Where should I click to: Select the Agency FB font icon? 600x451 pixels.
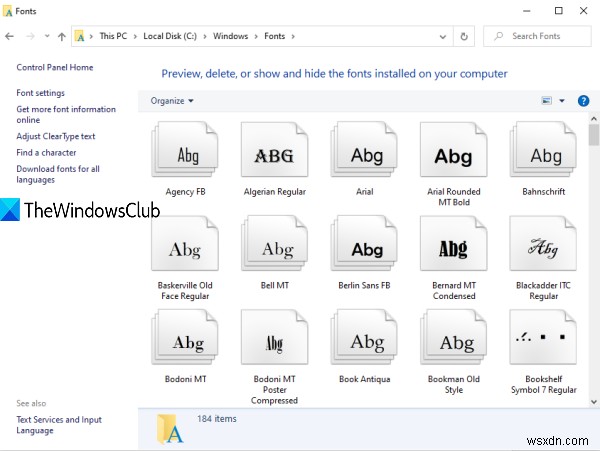click(185, 150)
